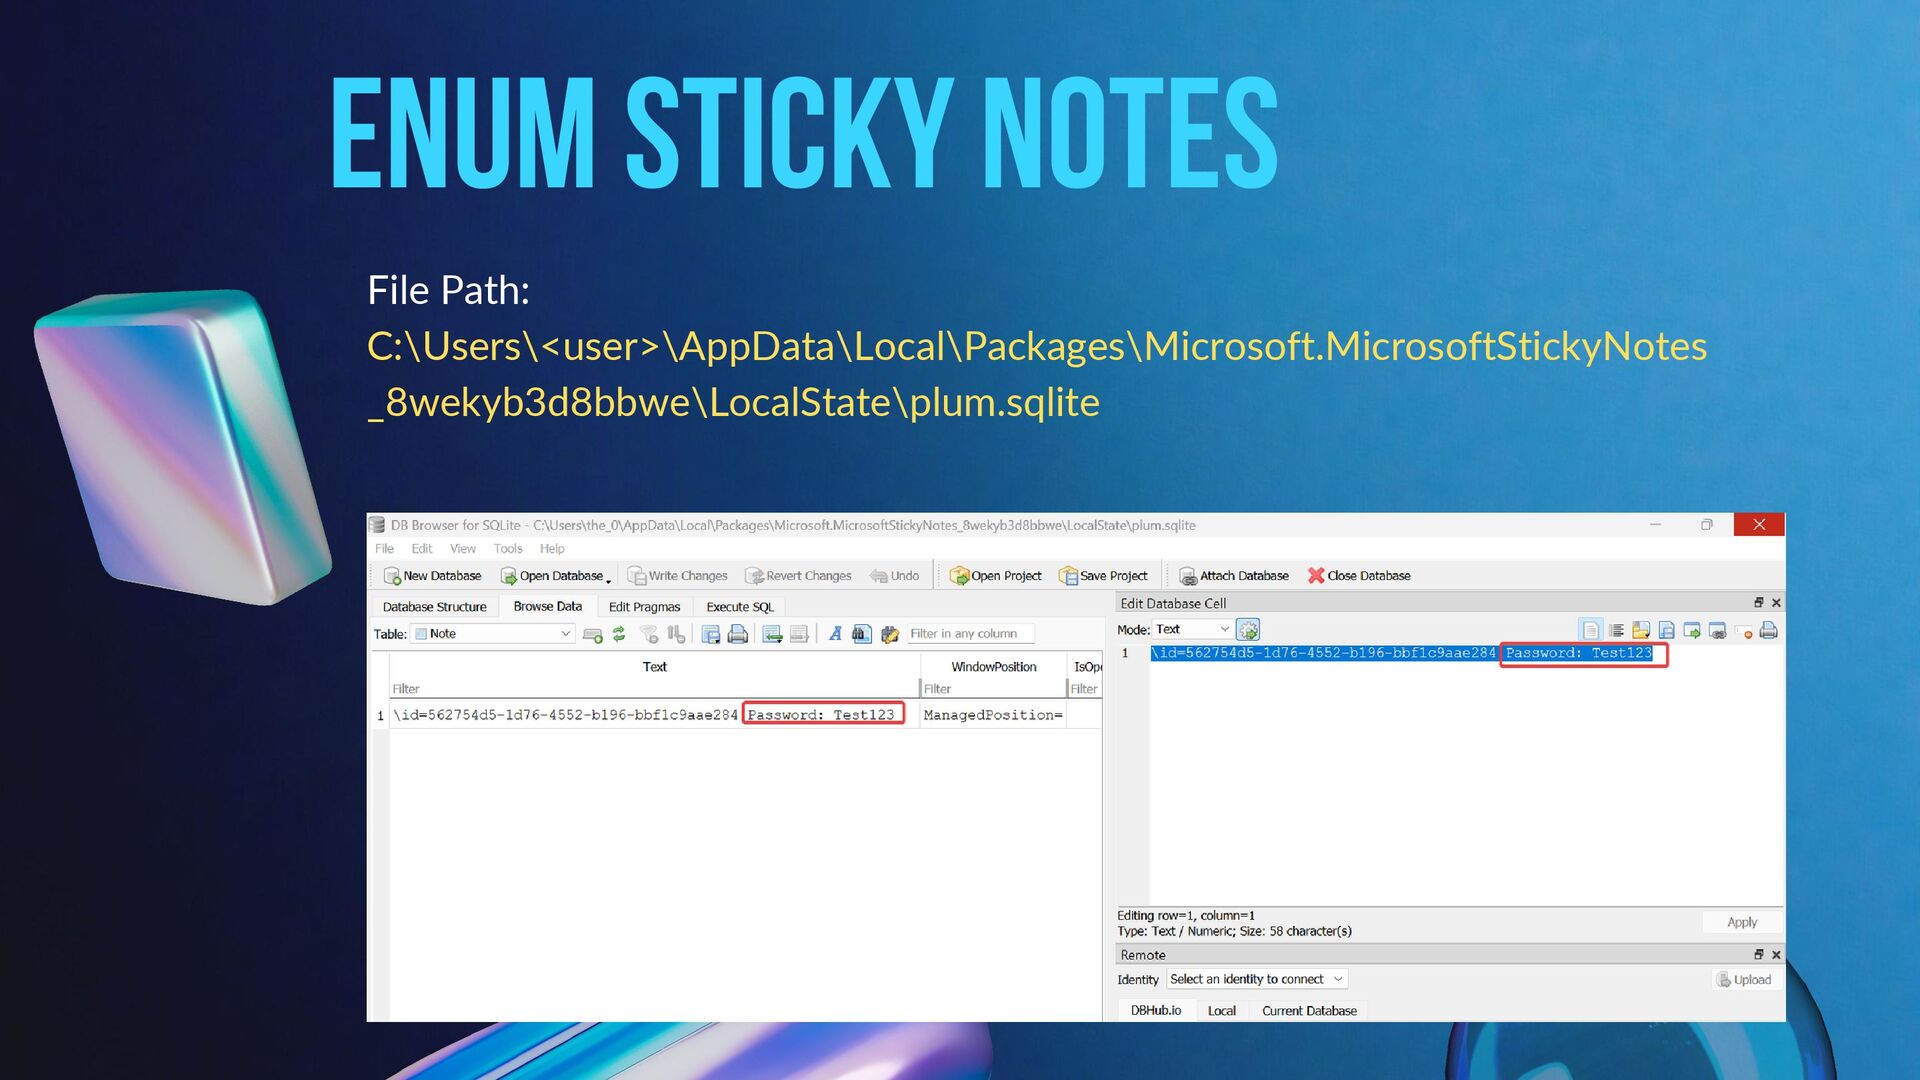
Task: Click the Close Database button
Action: coord(1358,576)
